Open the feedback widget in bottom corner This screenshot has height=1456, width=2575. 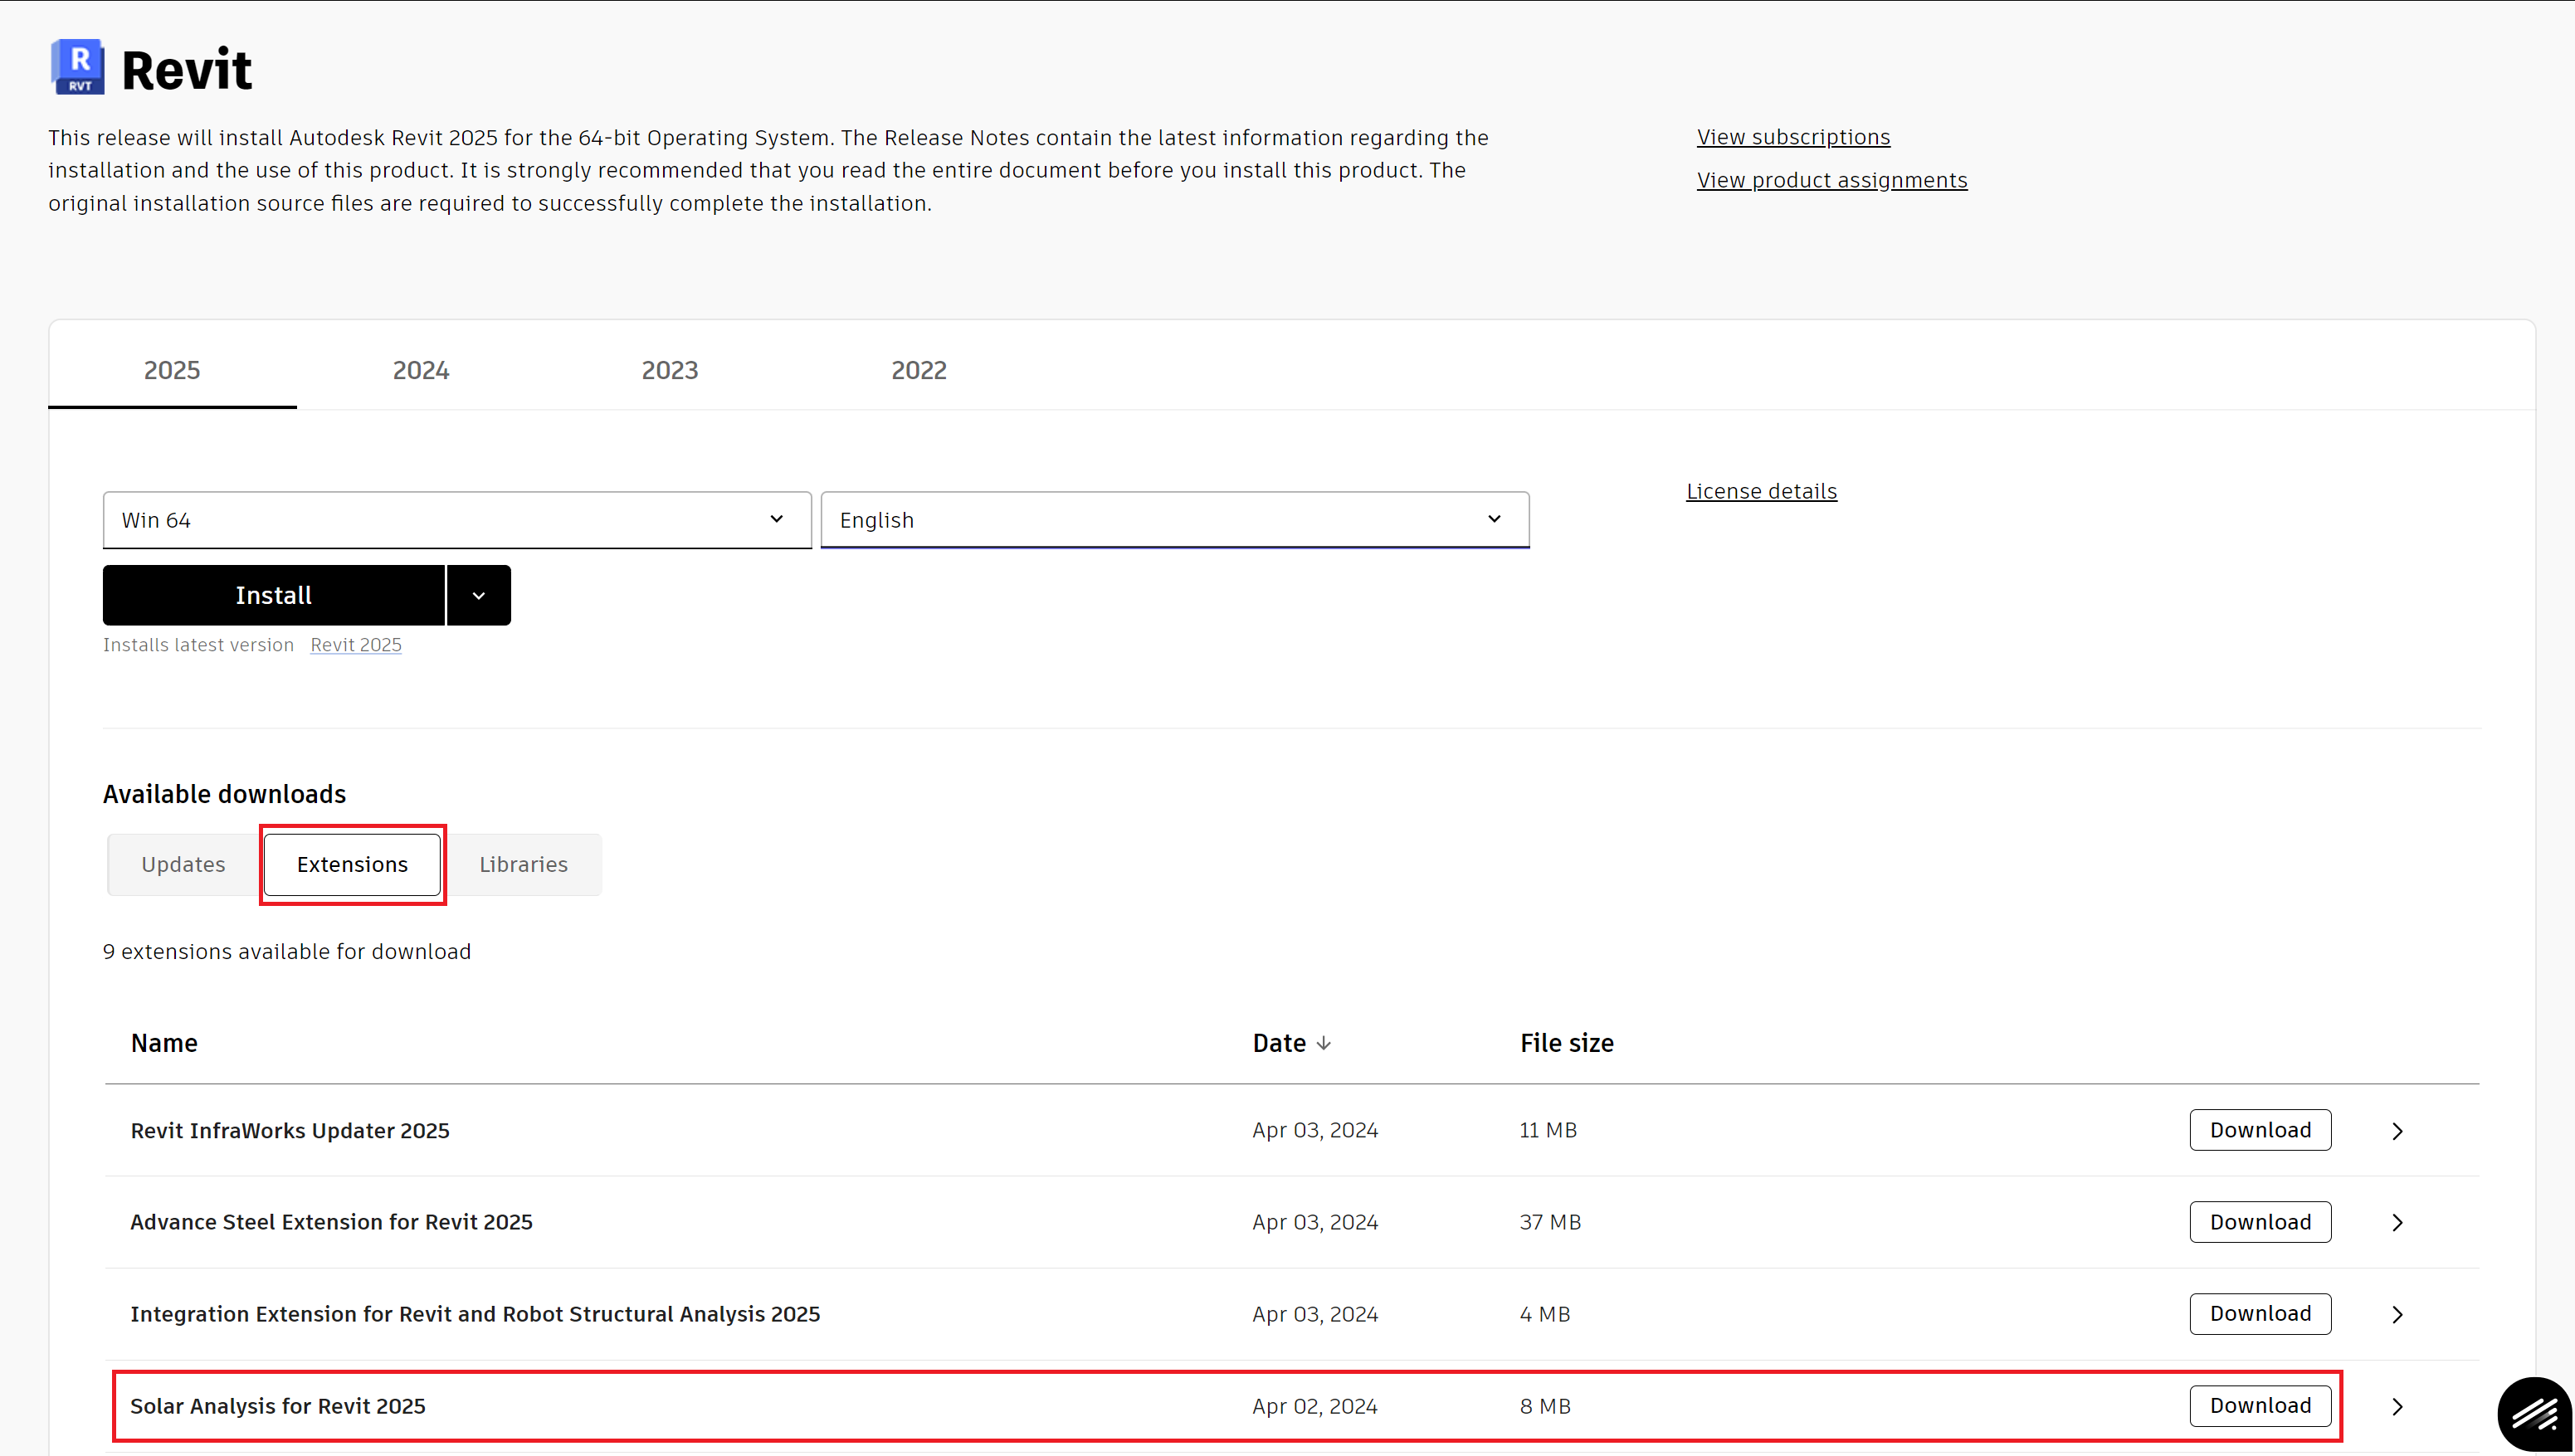tap(2535, 1413)
